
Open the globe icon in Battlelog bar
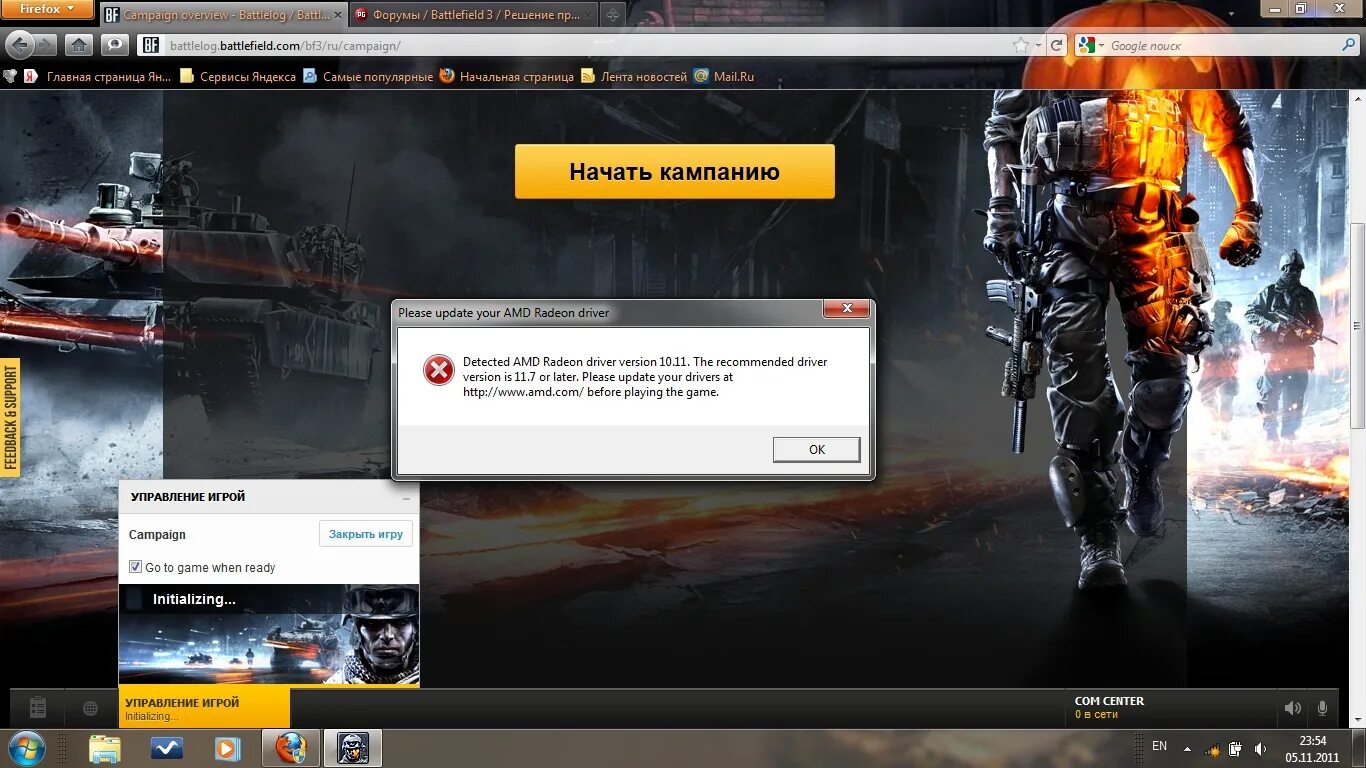[x=90, y=708]
